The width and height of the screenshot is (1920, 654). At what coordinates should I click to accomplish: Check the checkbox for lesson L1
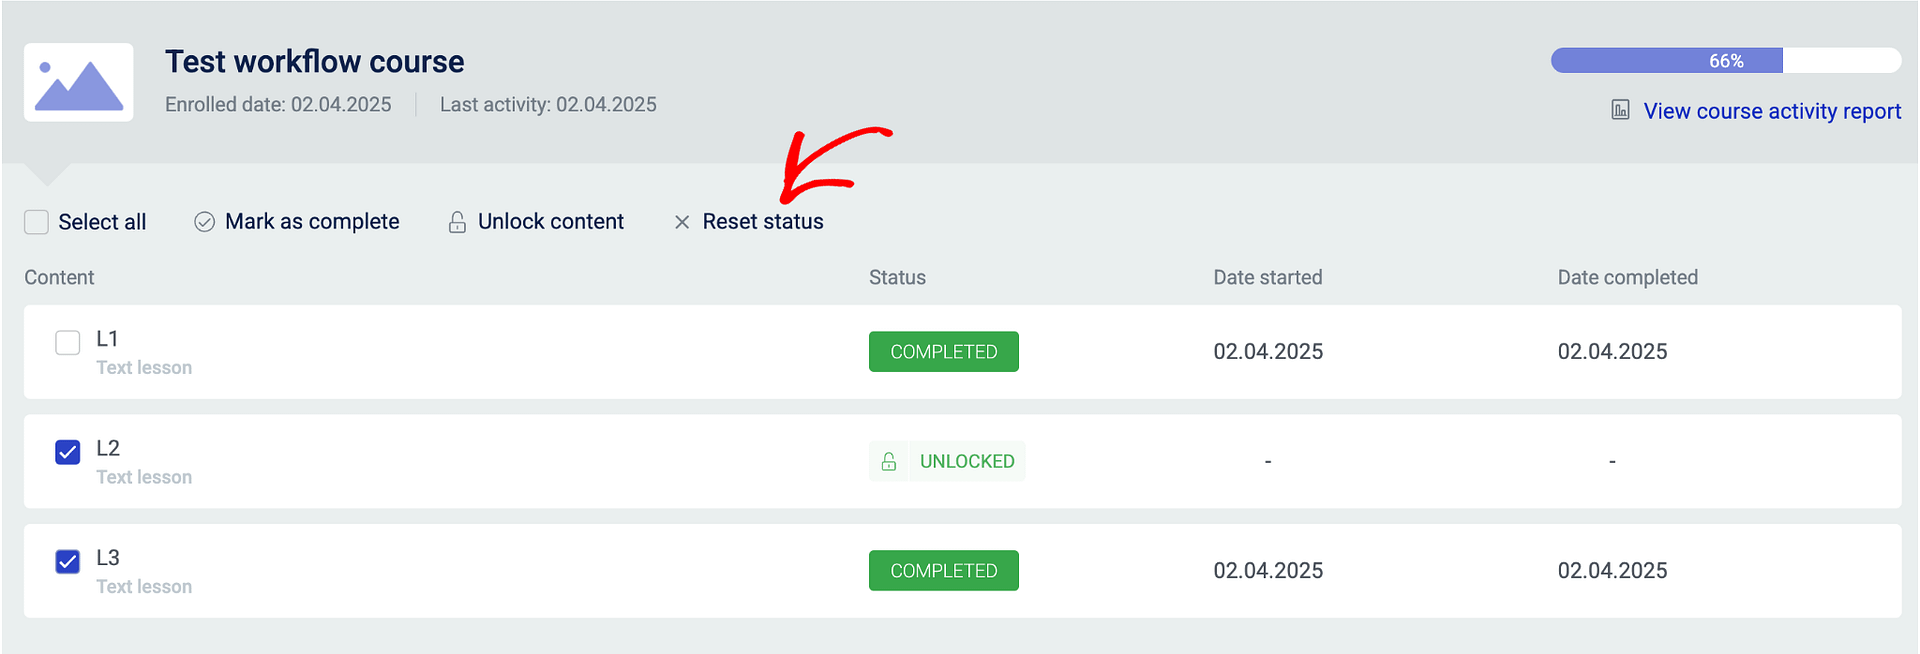(x=67, y=342)
